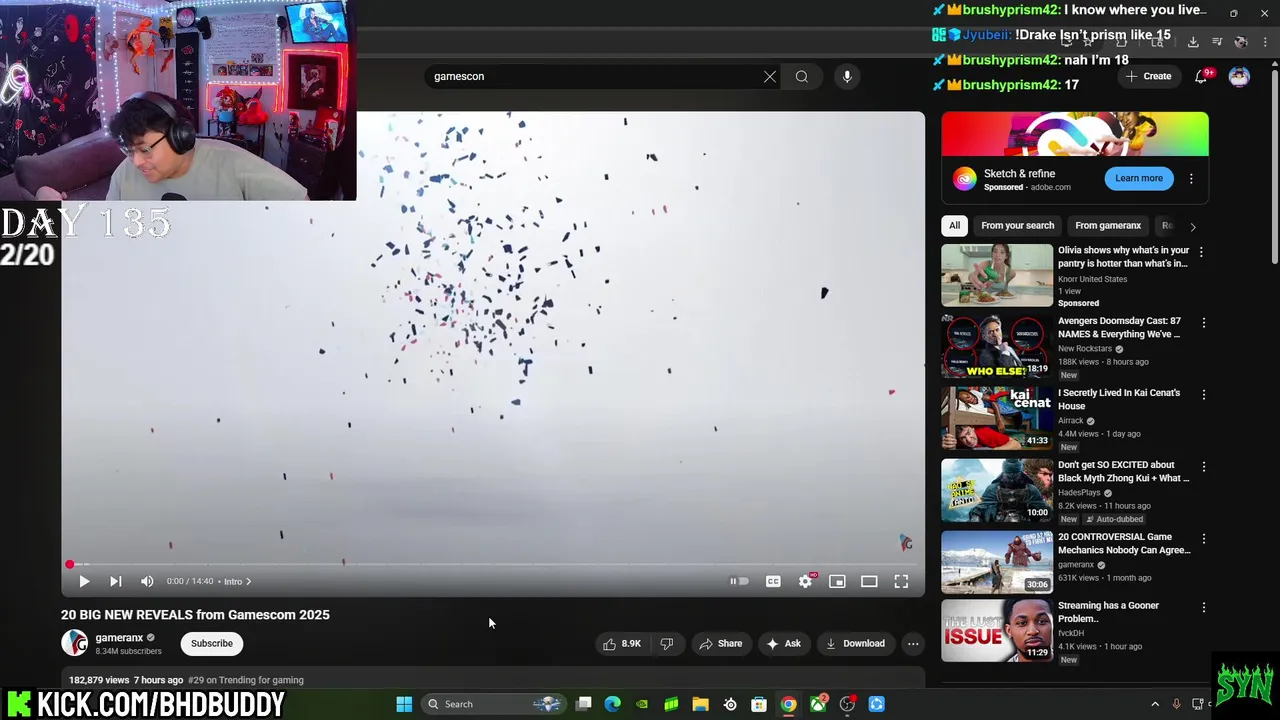This screenshot has width=1280, height=720.
Task: Like the video with 8.9K likes
Action: [x=621, y=644]
